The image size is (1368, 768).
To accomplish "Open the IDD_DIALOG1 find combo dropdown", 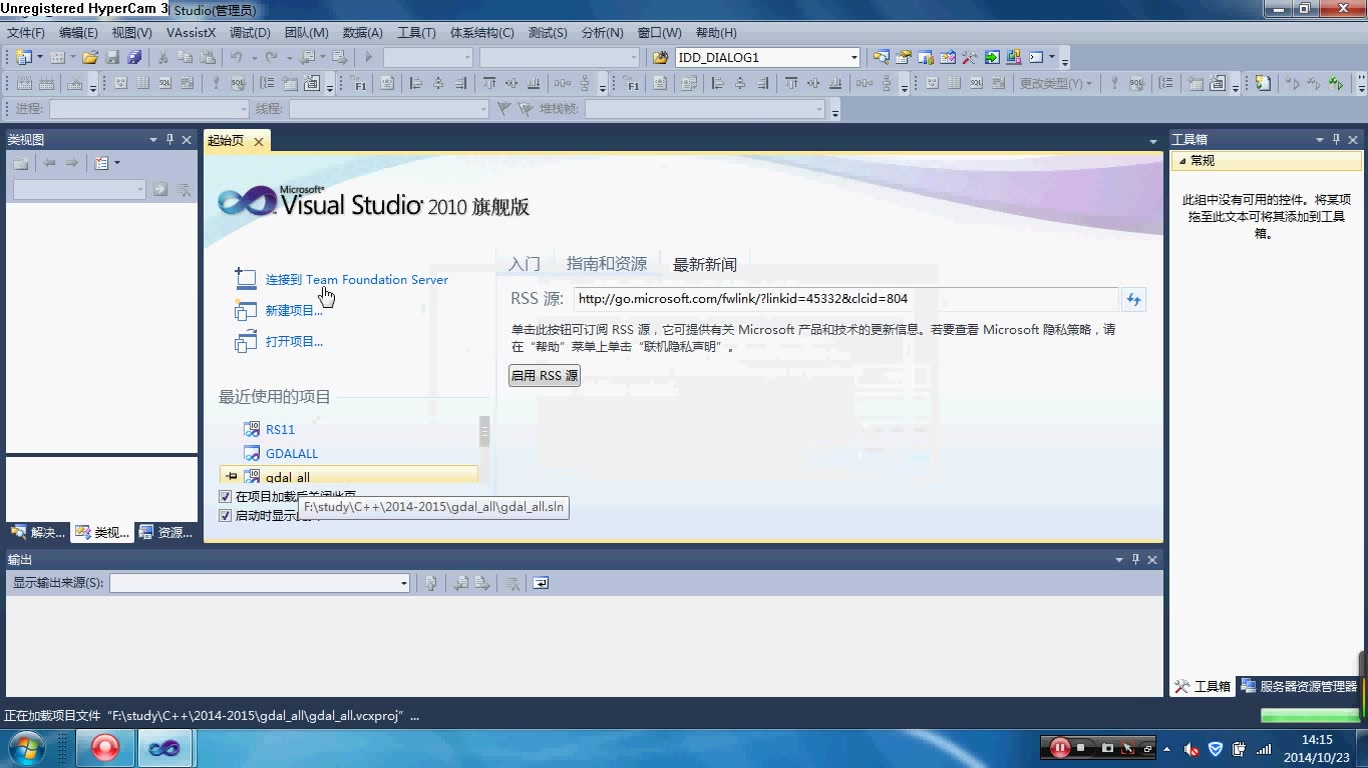I will point(853,58).
